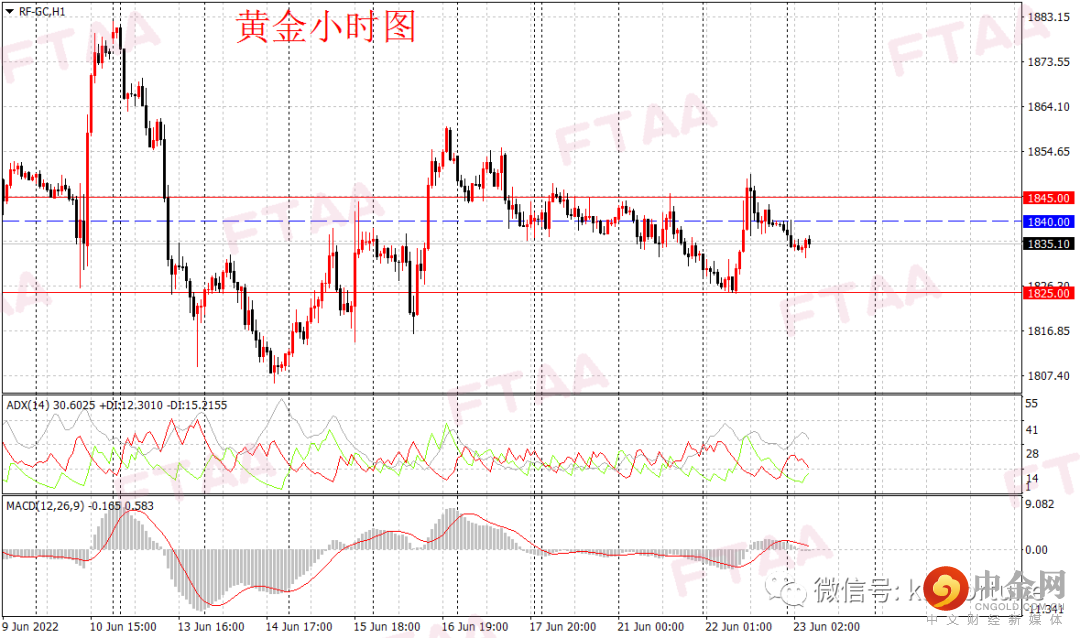Click the red 黄金小时图 chart title
1080x638 pixels.
click(x=326, y=28)
